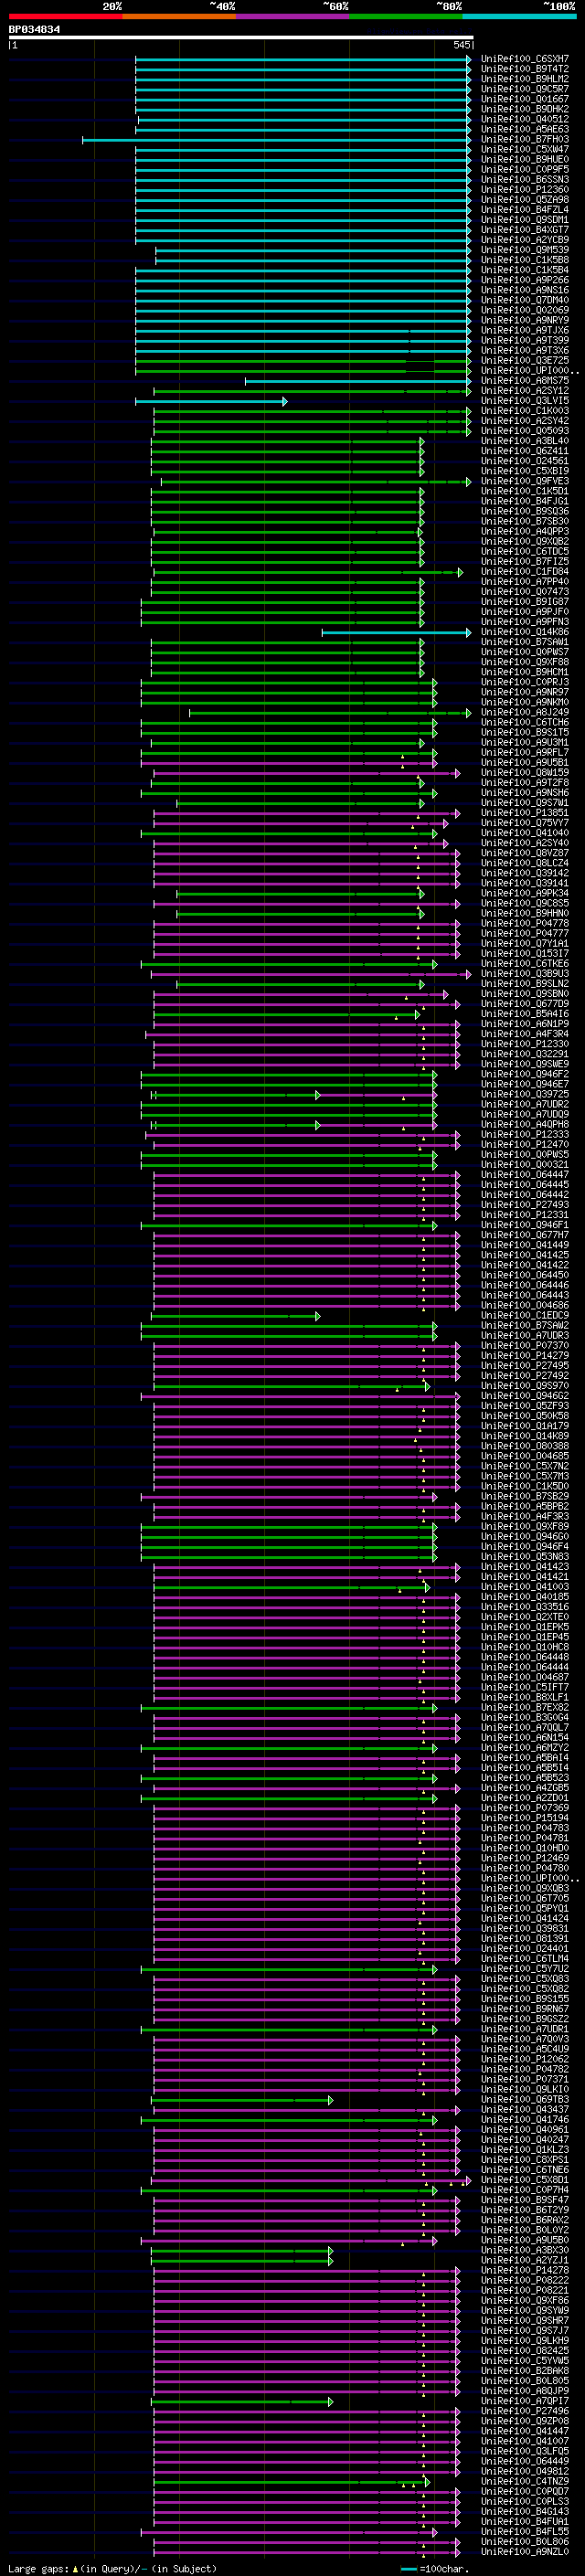Select hit label UniRef100_A2YCB9
This screenshot has height=2576, width=585.
click(x=525, y=240)
